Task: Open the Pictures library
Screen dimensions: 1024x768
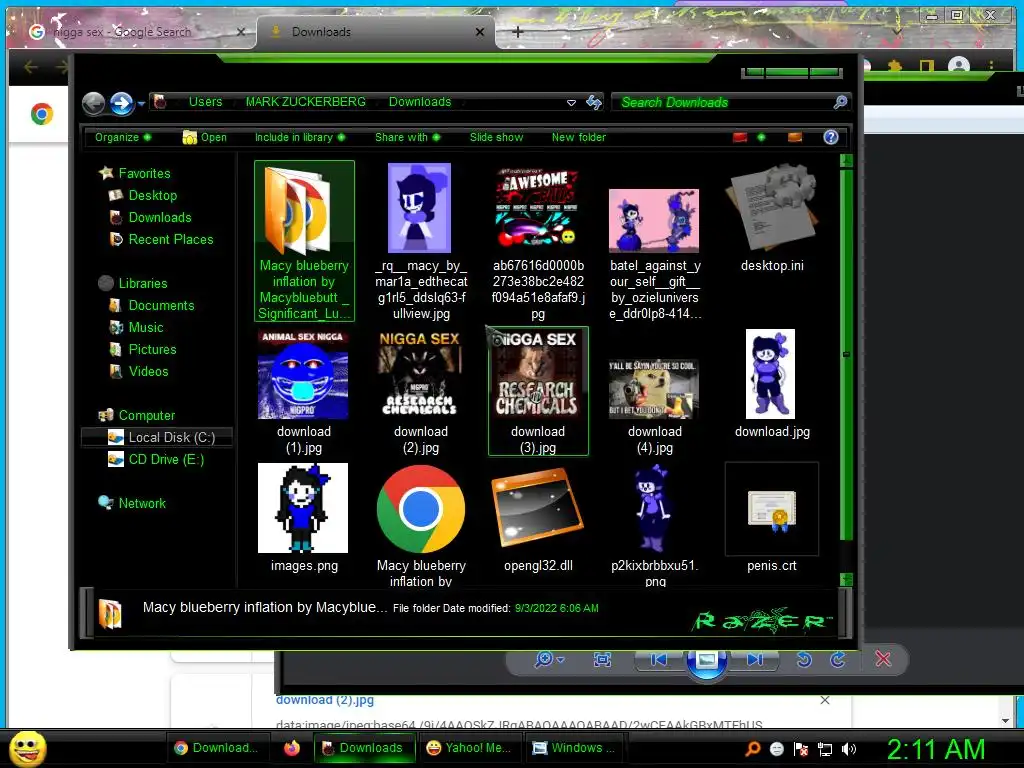Action: [x=152, y=349]
